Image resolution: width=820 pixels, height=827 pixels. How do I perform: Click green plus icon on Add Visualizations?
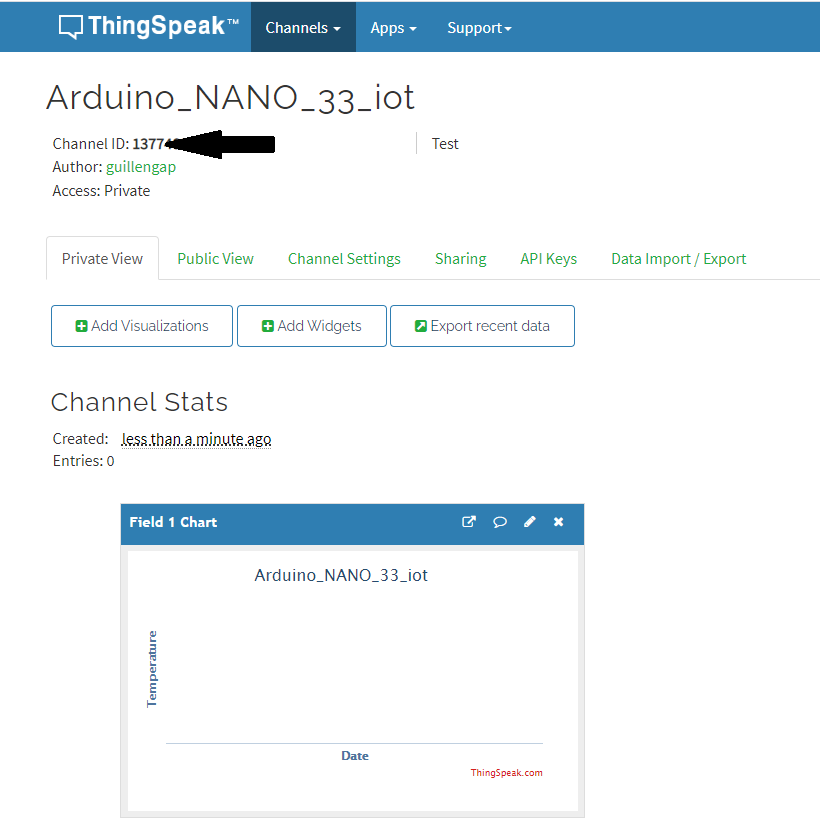coord(81,326)
